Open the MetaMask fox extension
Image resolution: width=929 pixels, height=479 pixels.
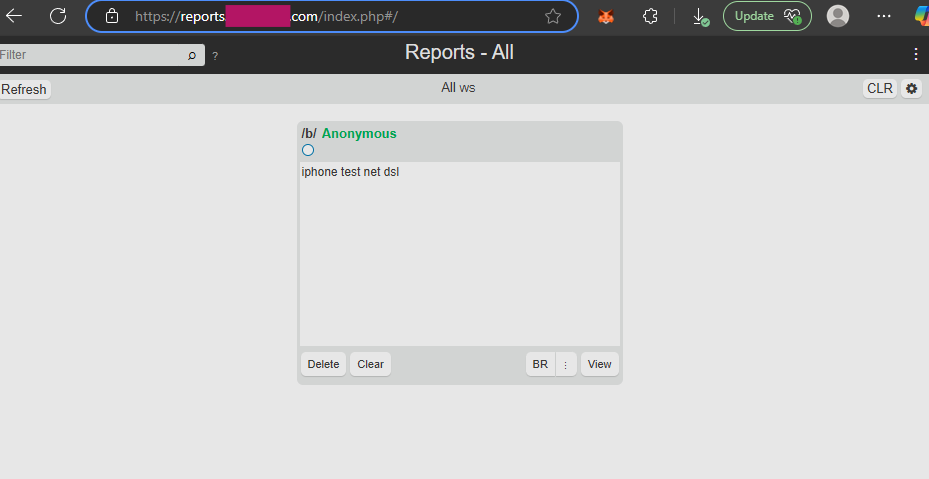(x=606, y=16)
